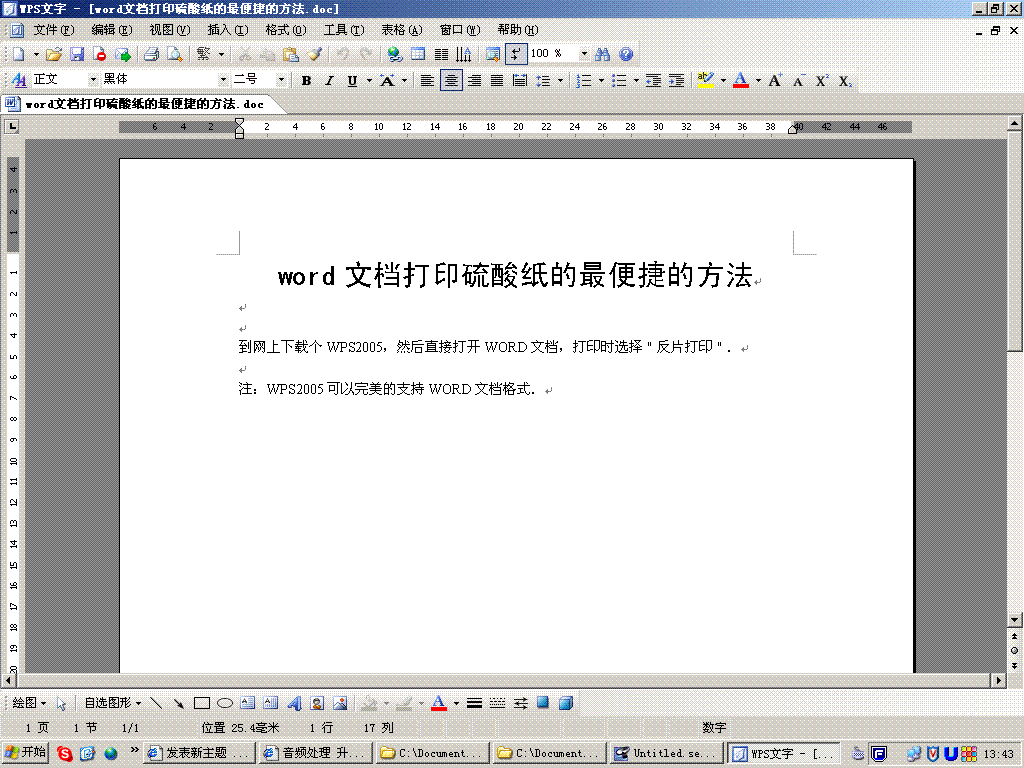Click the 3D style cube icon
The image size is (1024, 768).
(x=566, y=703)
